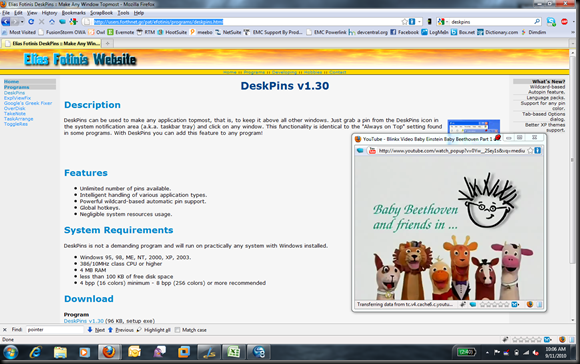
Task: Open the Bookmarks menu
Action: point(74,13)
